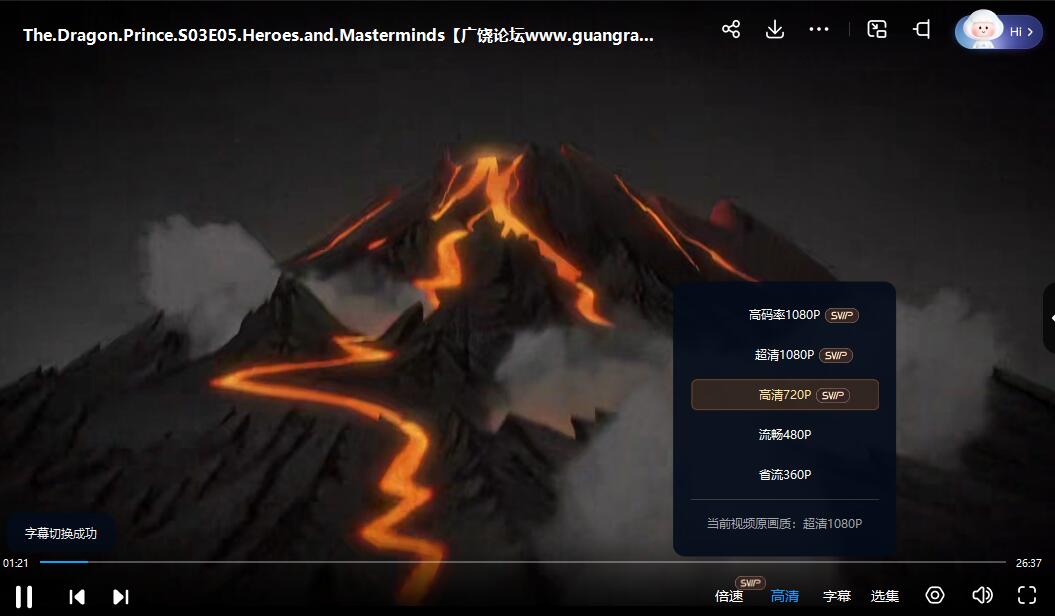1055x616 pixels.
Task: Select 流畅480P quality option
Action: click(x=785, y=434)
